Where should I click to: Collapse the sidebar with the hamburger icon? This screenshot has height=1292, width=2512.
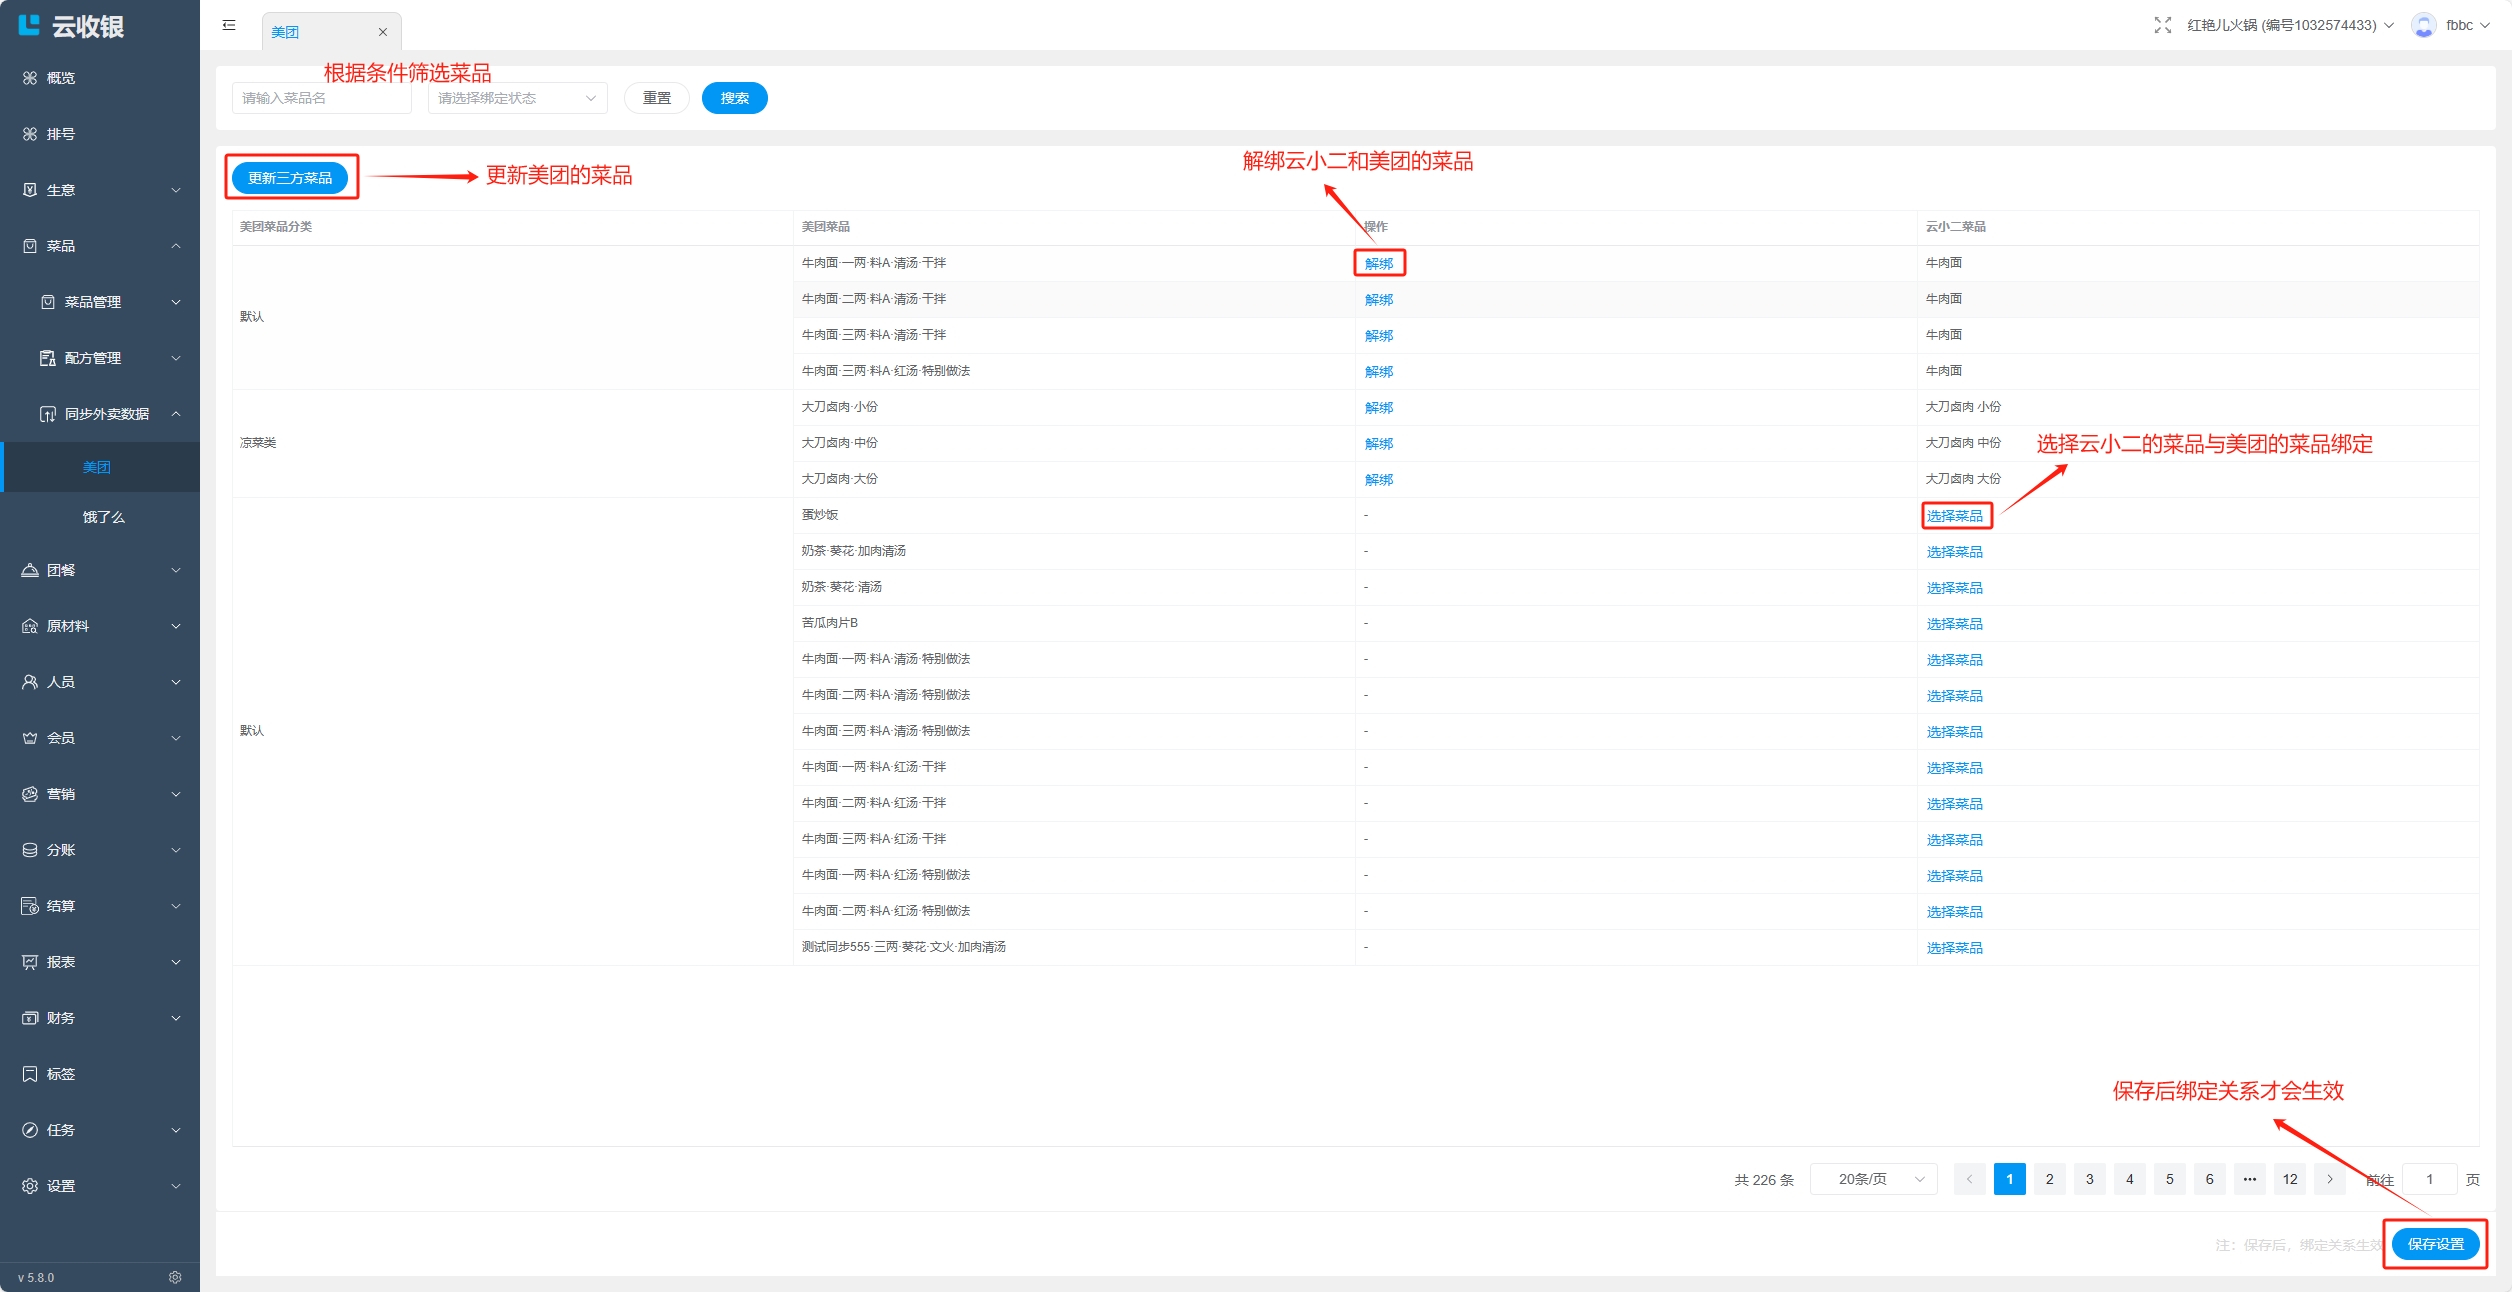click(x=229, y=25)
